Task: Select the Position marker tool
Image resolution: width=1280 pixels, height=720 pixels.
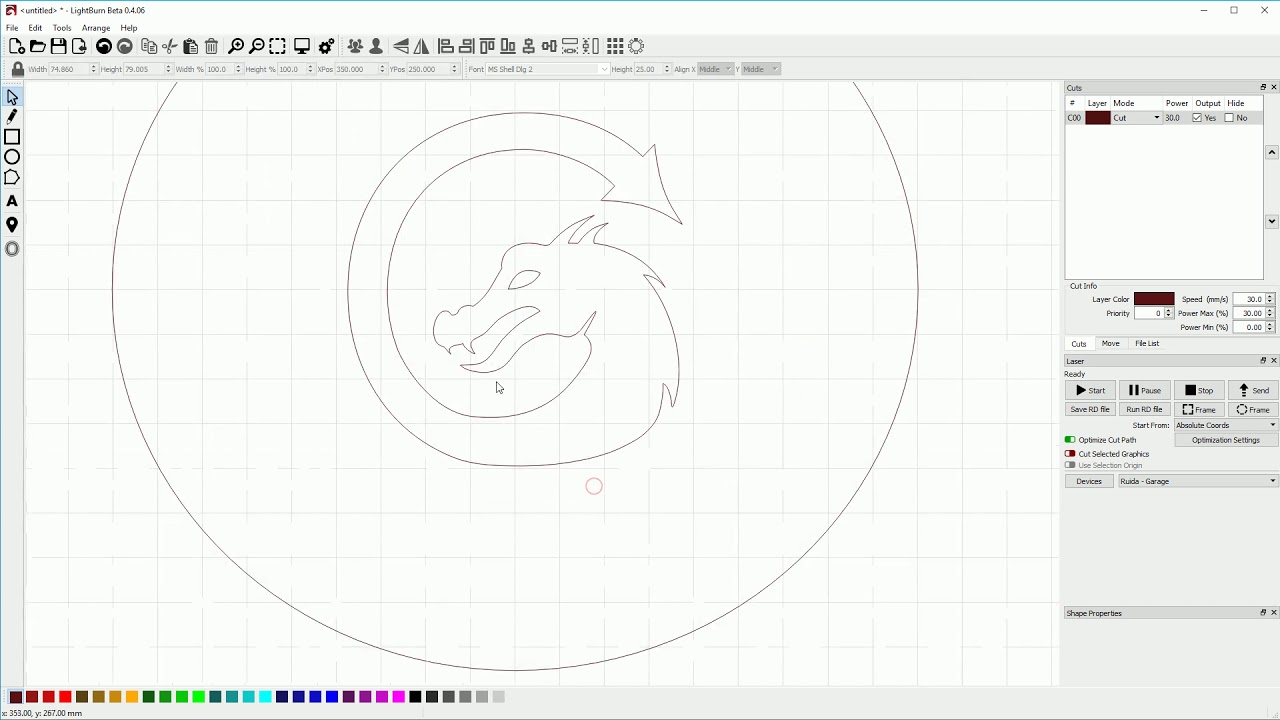Action: [12, 225]
